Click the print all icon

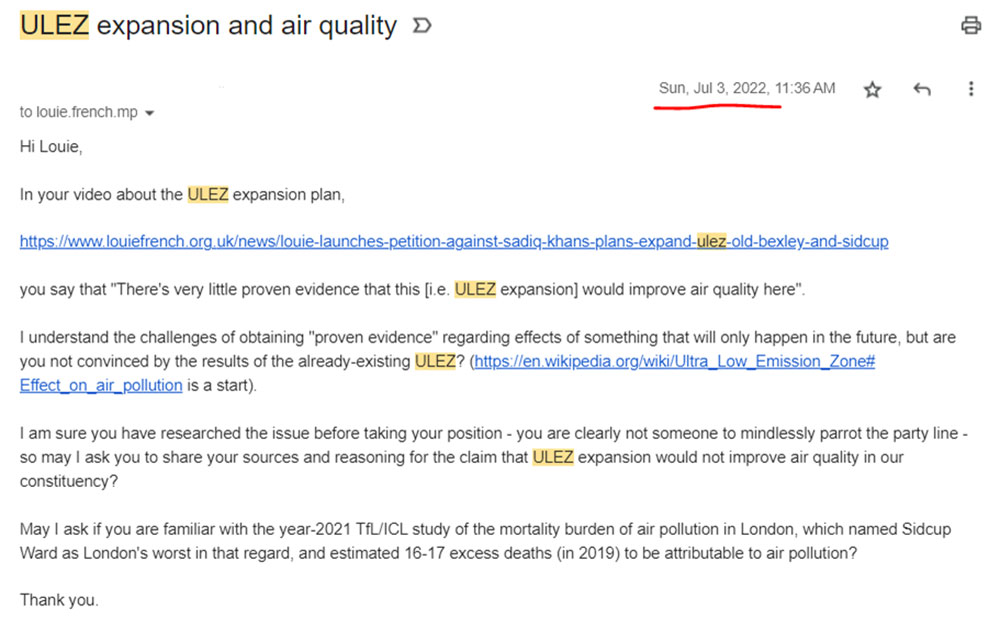coord(970,26)
